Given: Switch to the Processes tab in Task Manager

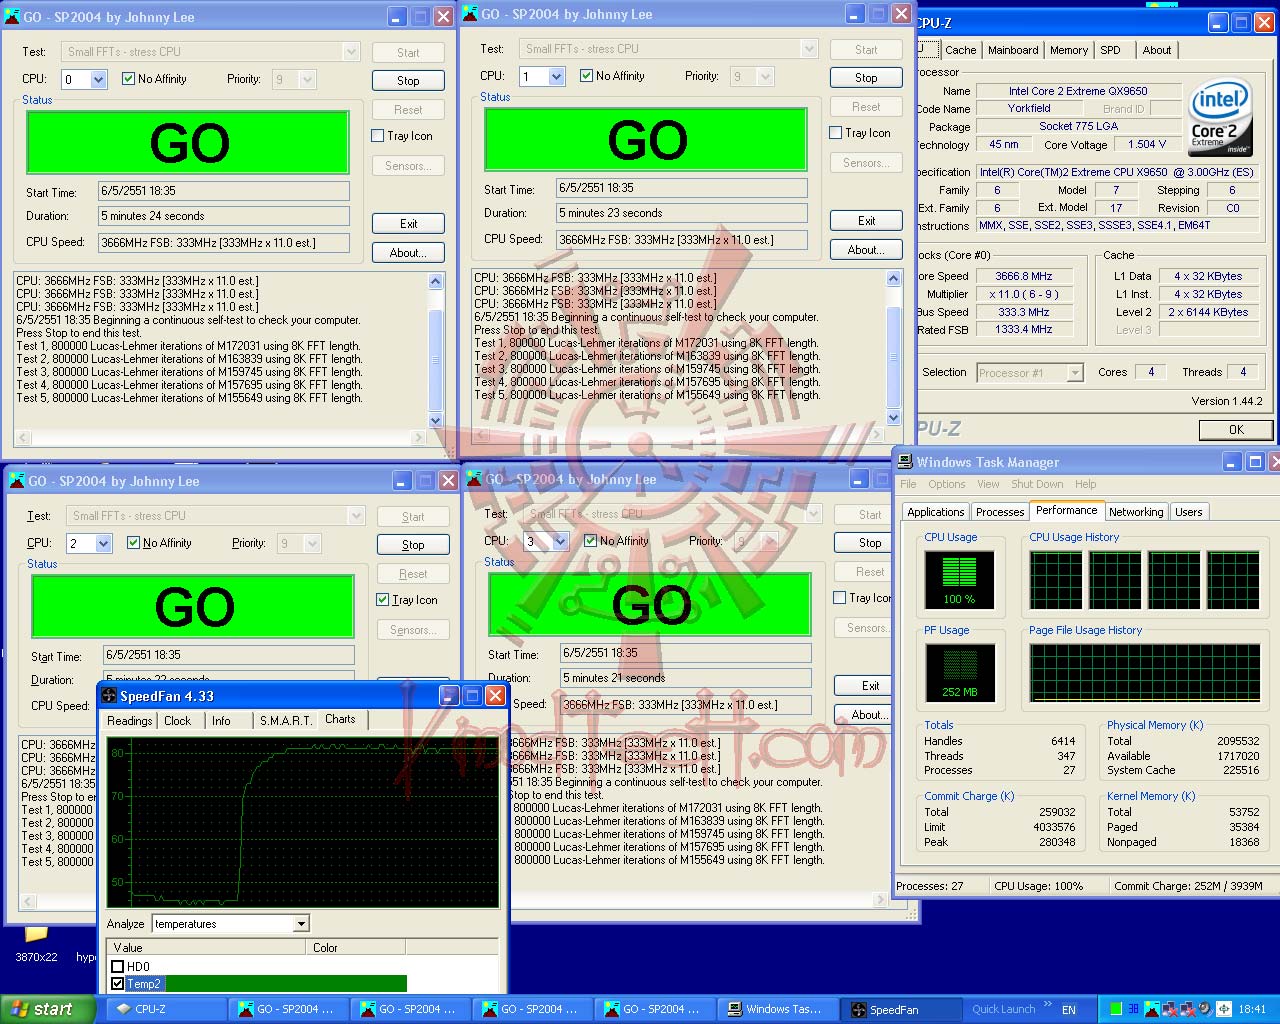Looking at the screenshot, I should [1000, 512].
